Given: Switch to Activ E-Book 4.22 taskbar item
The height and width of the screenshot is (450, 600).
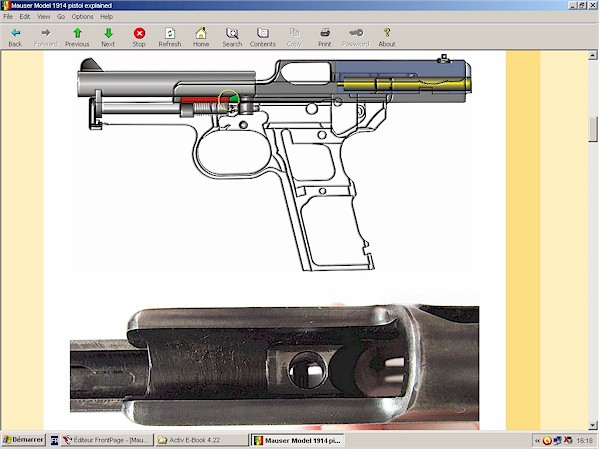Looking at the screenshot, I should coord(202,440).
